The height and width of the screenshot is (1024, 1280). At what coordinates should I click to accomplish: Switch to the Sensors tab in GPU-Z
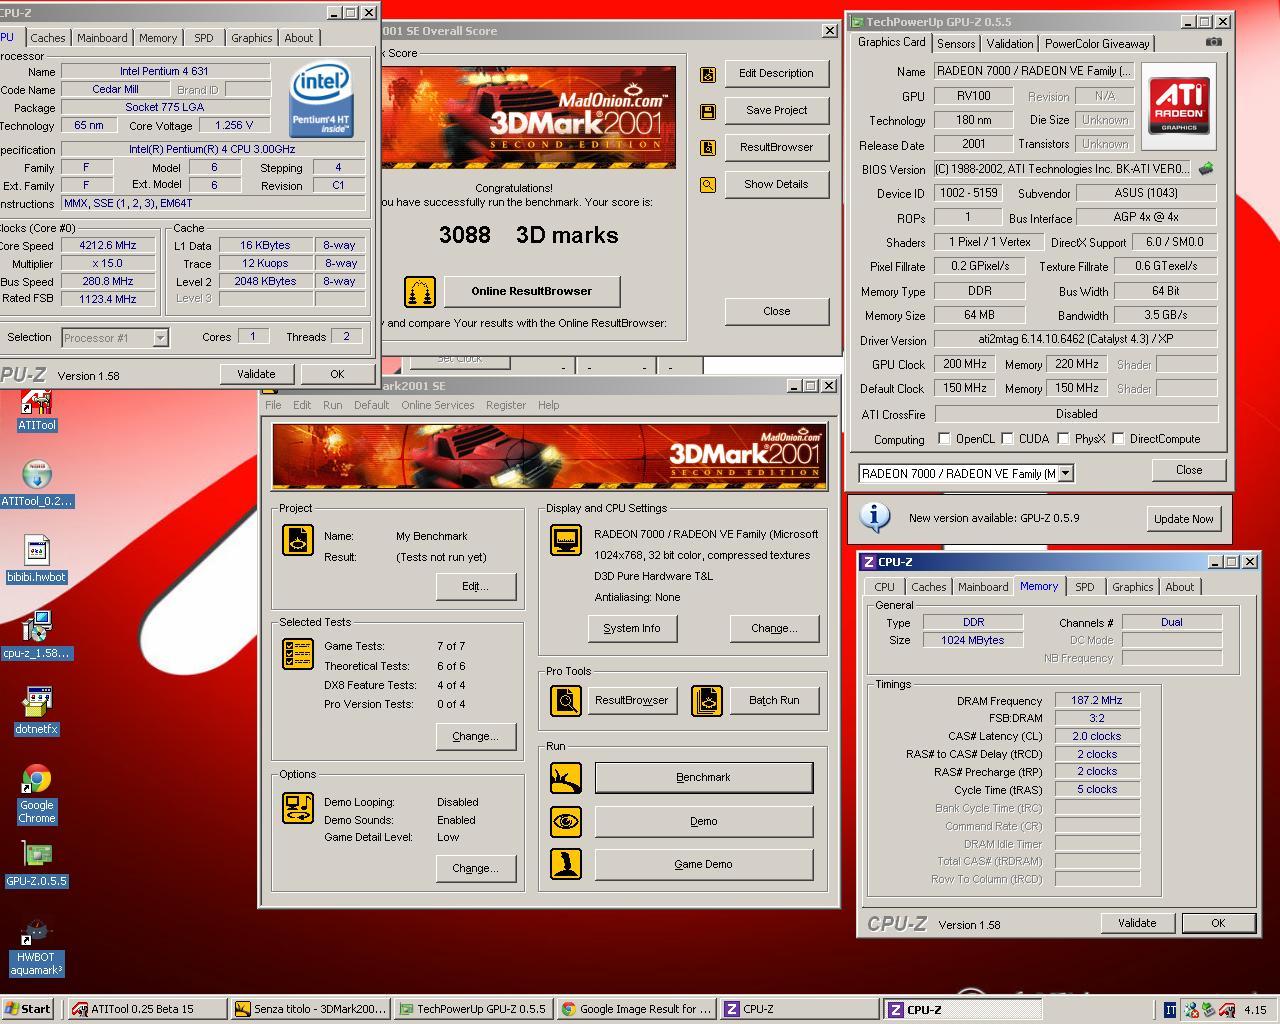pyautogui.click(x=956, y=44)
